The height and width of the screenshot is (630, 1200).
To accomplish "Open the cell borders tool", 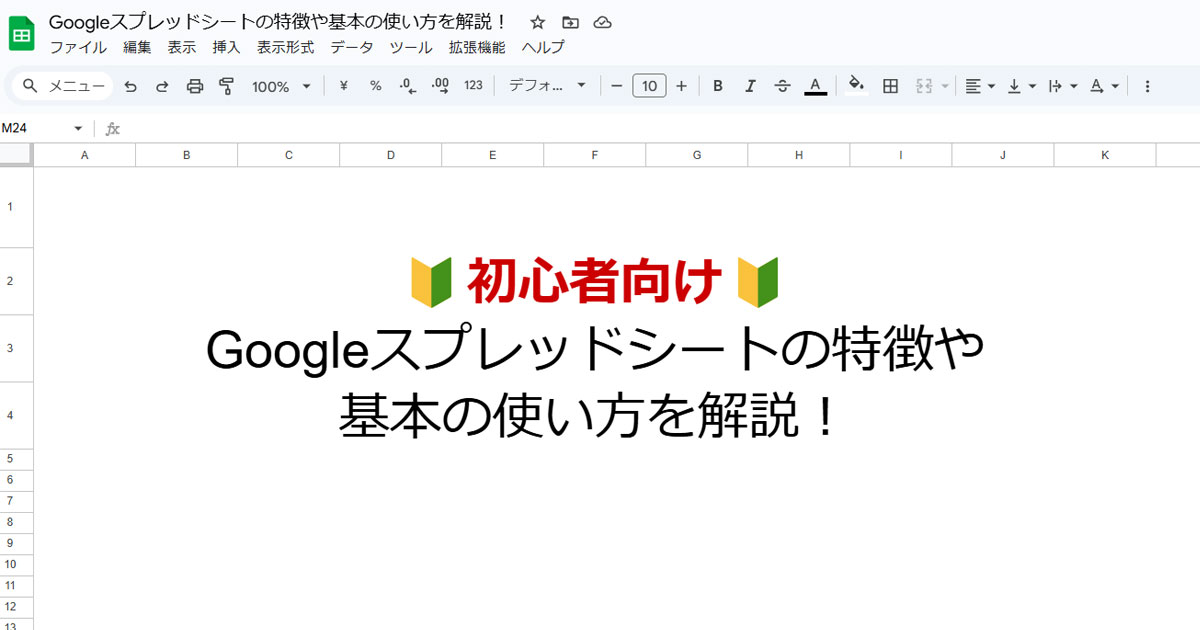I will pos(890,86).
